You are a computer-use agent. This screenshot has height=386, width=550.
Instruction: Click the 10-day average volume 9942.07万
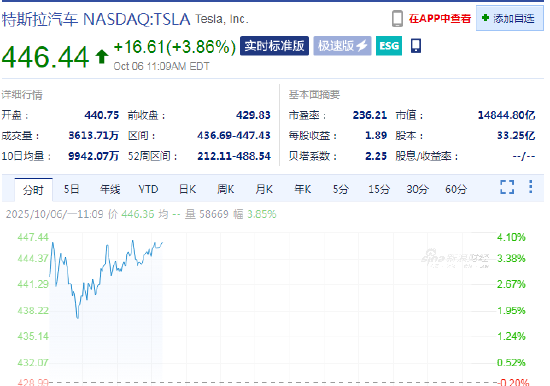pyautogui.click(x=94, y=156)
